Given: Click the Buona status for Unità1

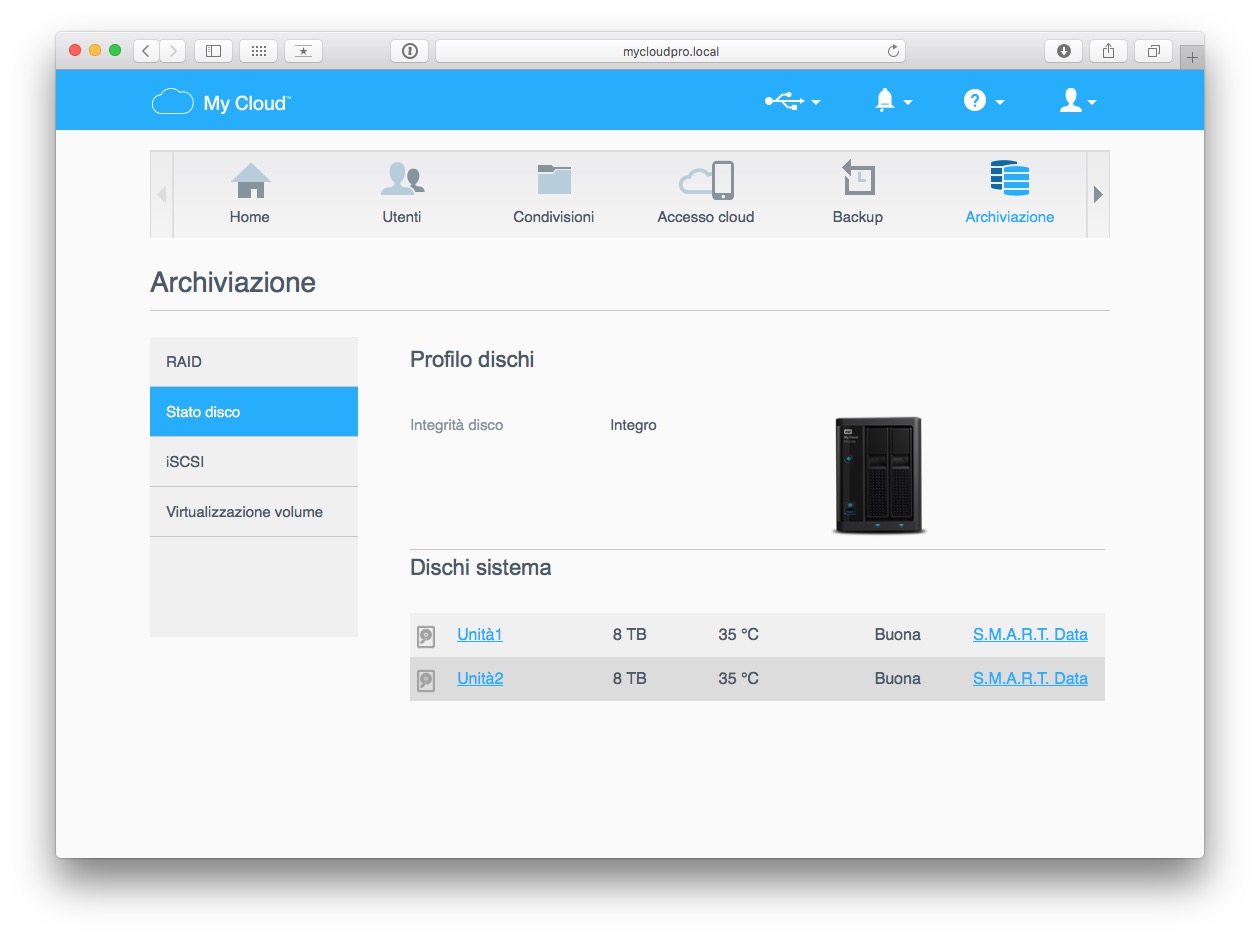Looking at the screenshot, I should pyautogui.click(x=898, y=634).
